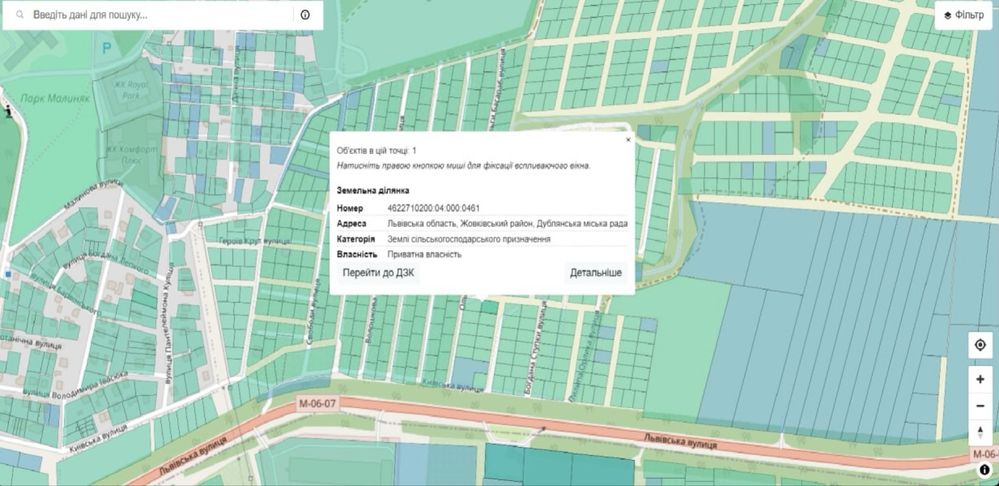Image resolution: width=999 pixels, height=486 pixels.
Task: Click the Детальніше button
Action: [596, 273]
